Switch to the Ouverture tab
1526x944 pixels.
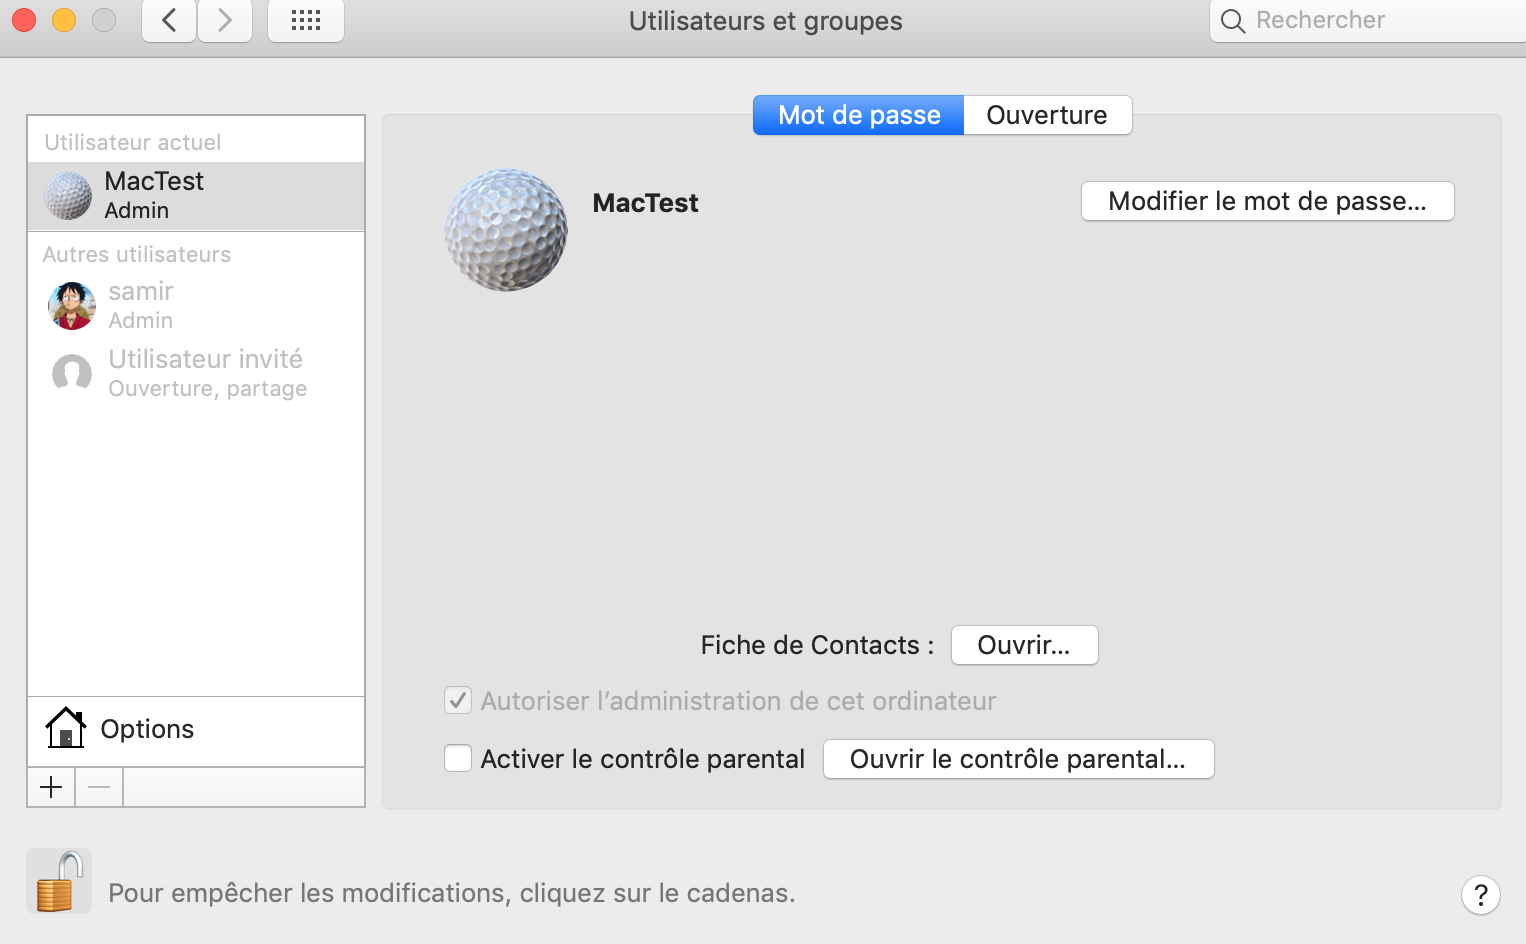[1046, 115]
